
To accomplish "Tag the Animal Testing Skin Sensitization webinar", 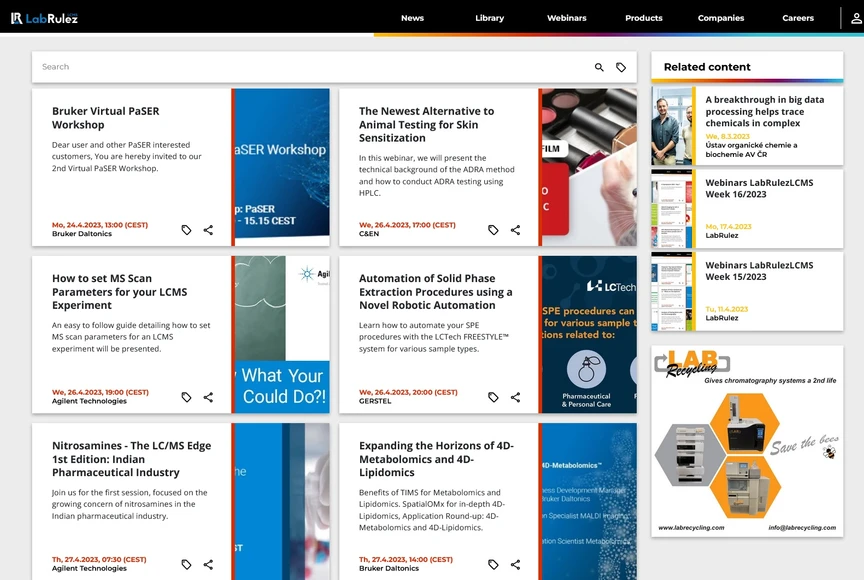I will click(493, 230).
